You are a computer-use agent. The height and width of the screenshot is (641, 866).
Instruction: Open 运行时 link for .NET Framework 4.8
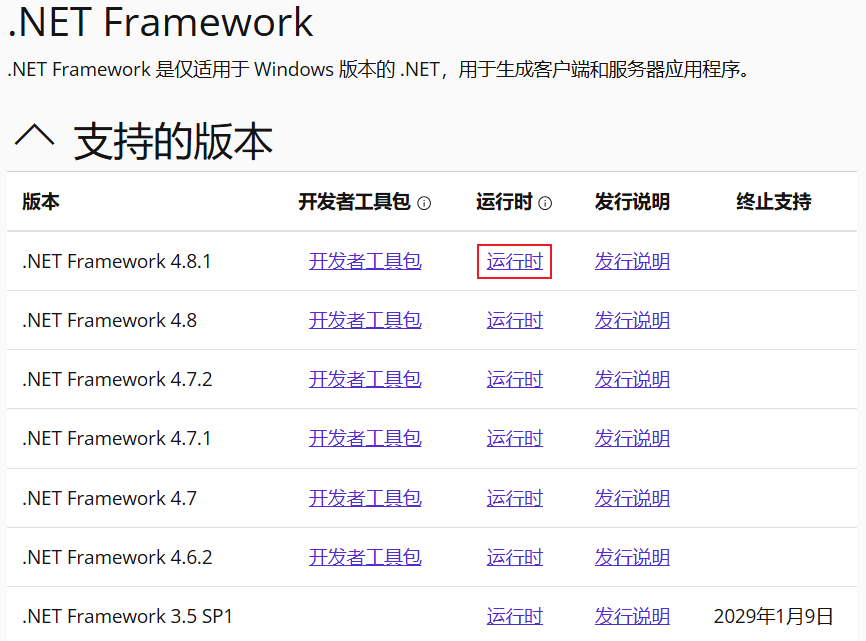point(515,320)
